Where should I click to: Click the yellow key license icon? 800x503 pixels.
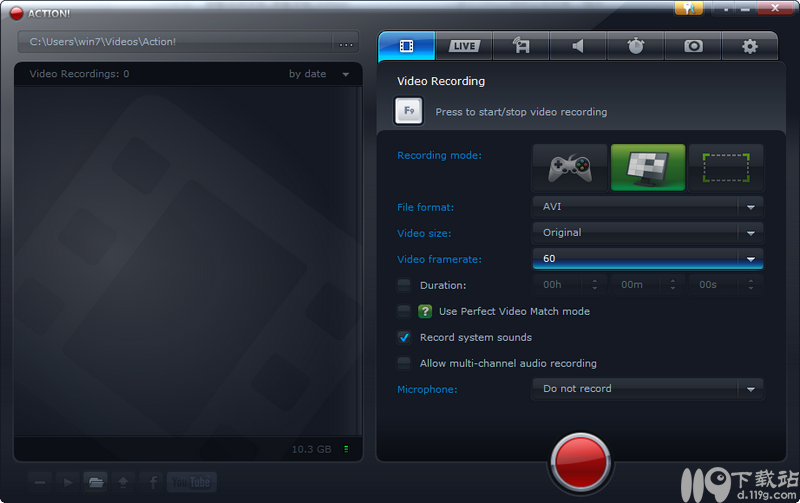(x=689, y=8)
